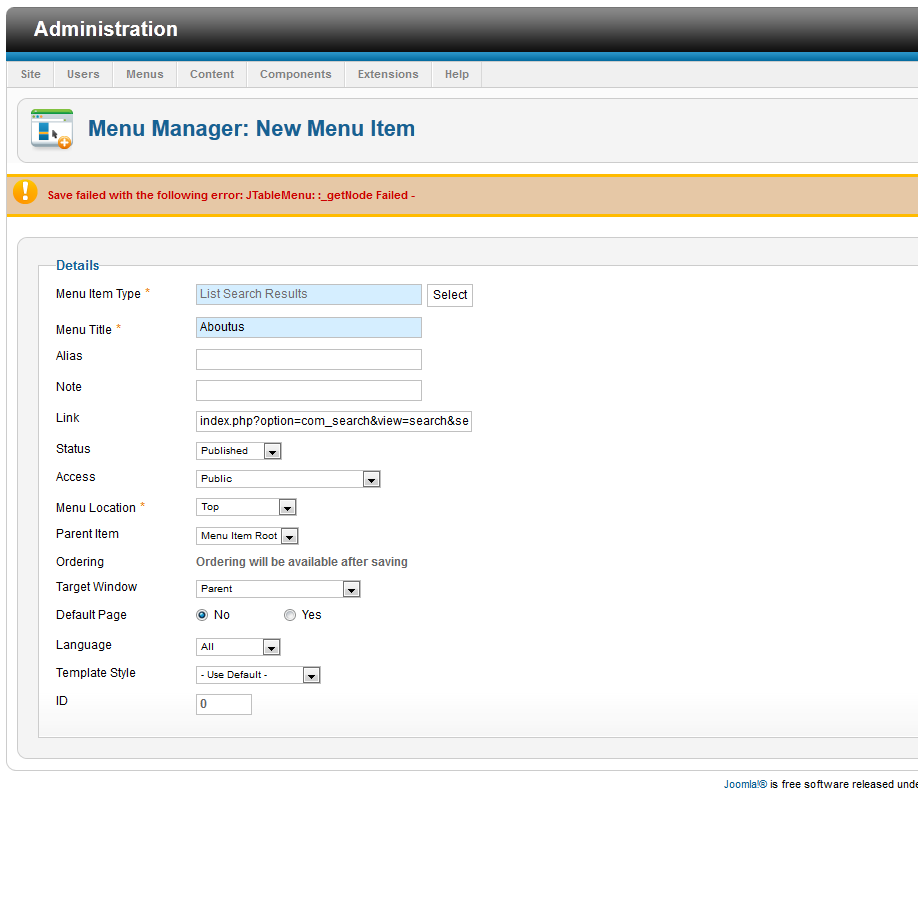
Task: Open the Help menu
Action: (x=457, y=74)
